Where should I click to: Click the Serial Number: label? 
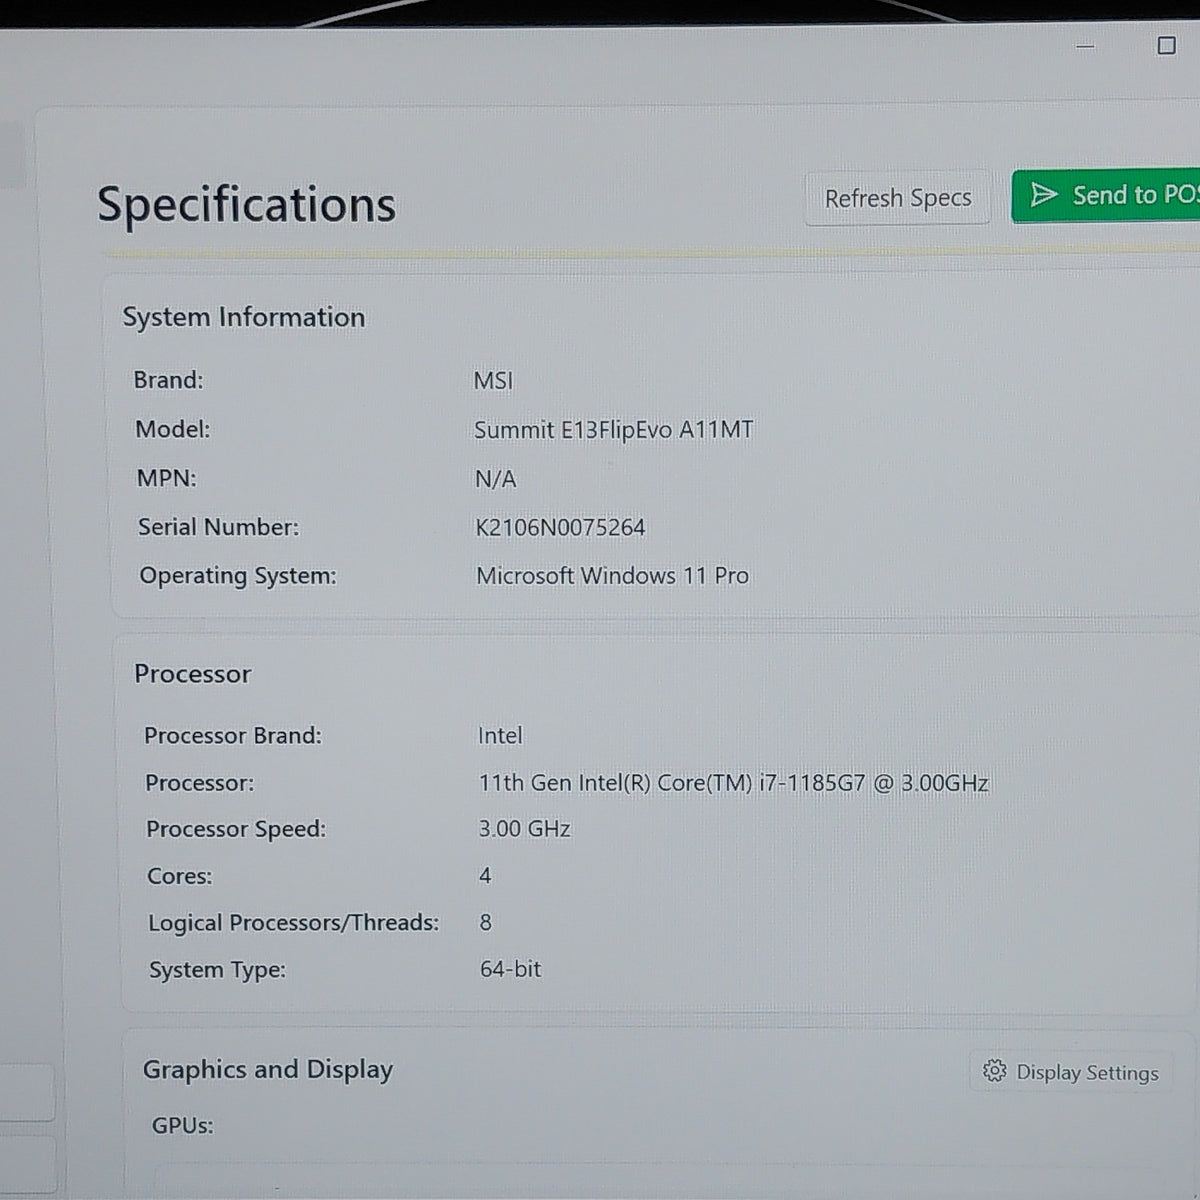pos(218,527)
